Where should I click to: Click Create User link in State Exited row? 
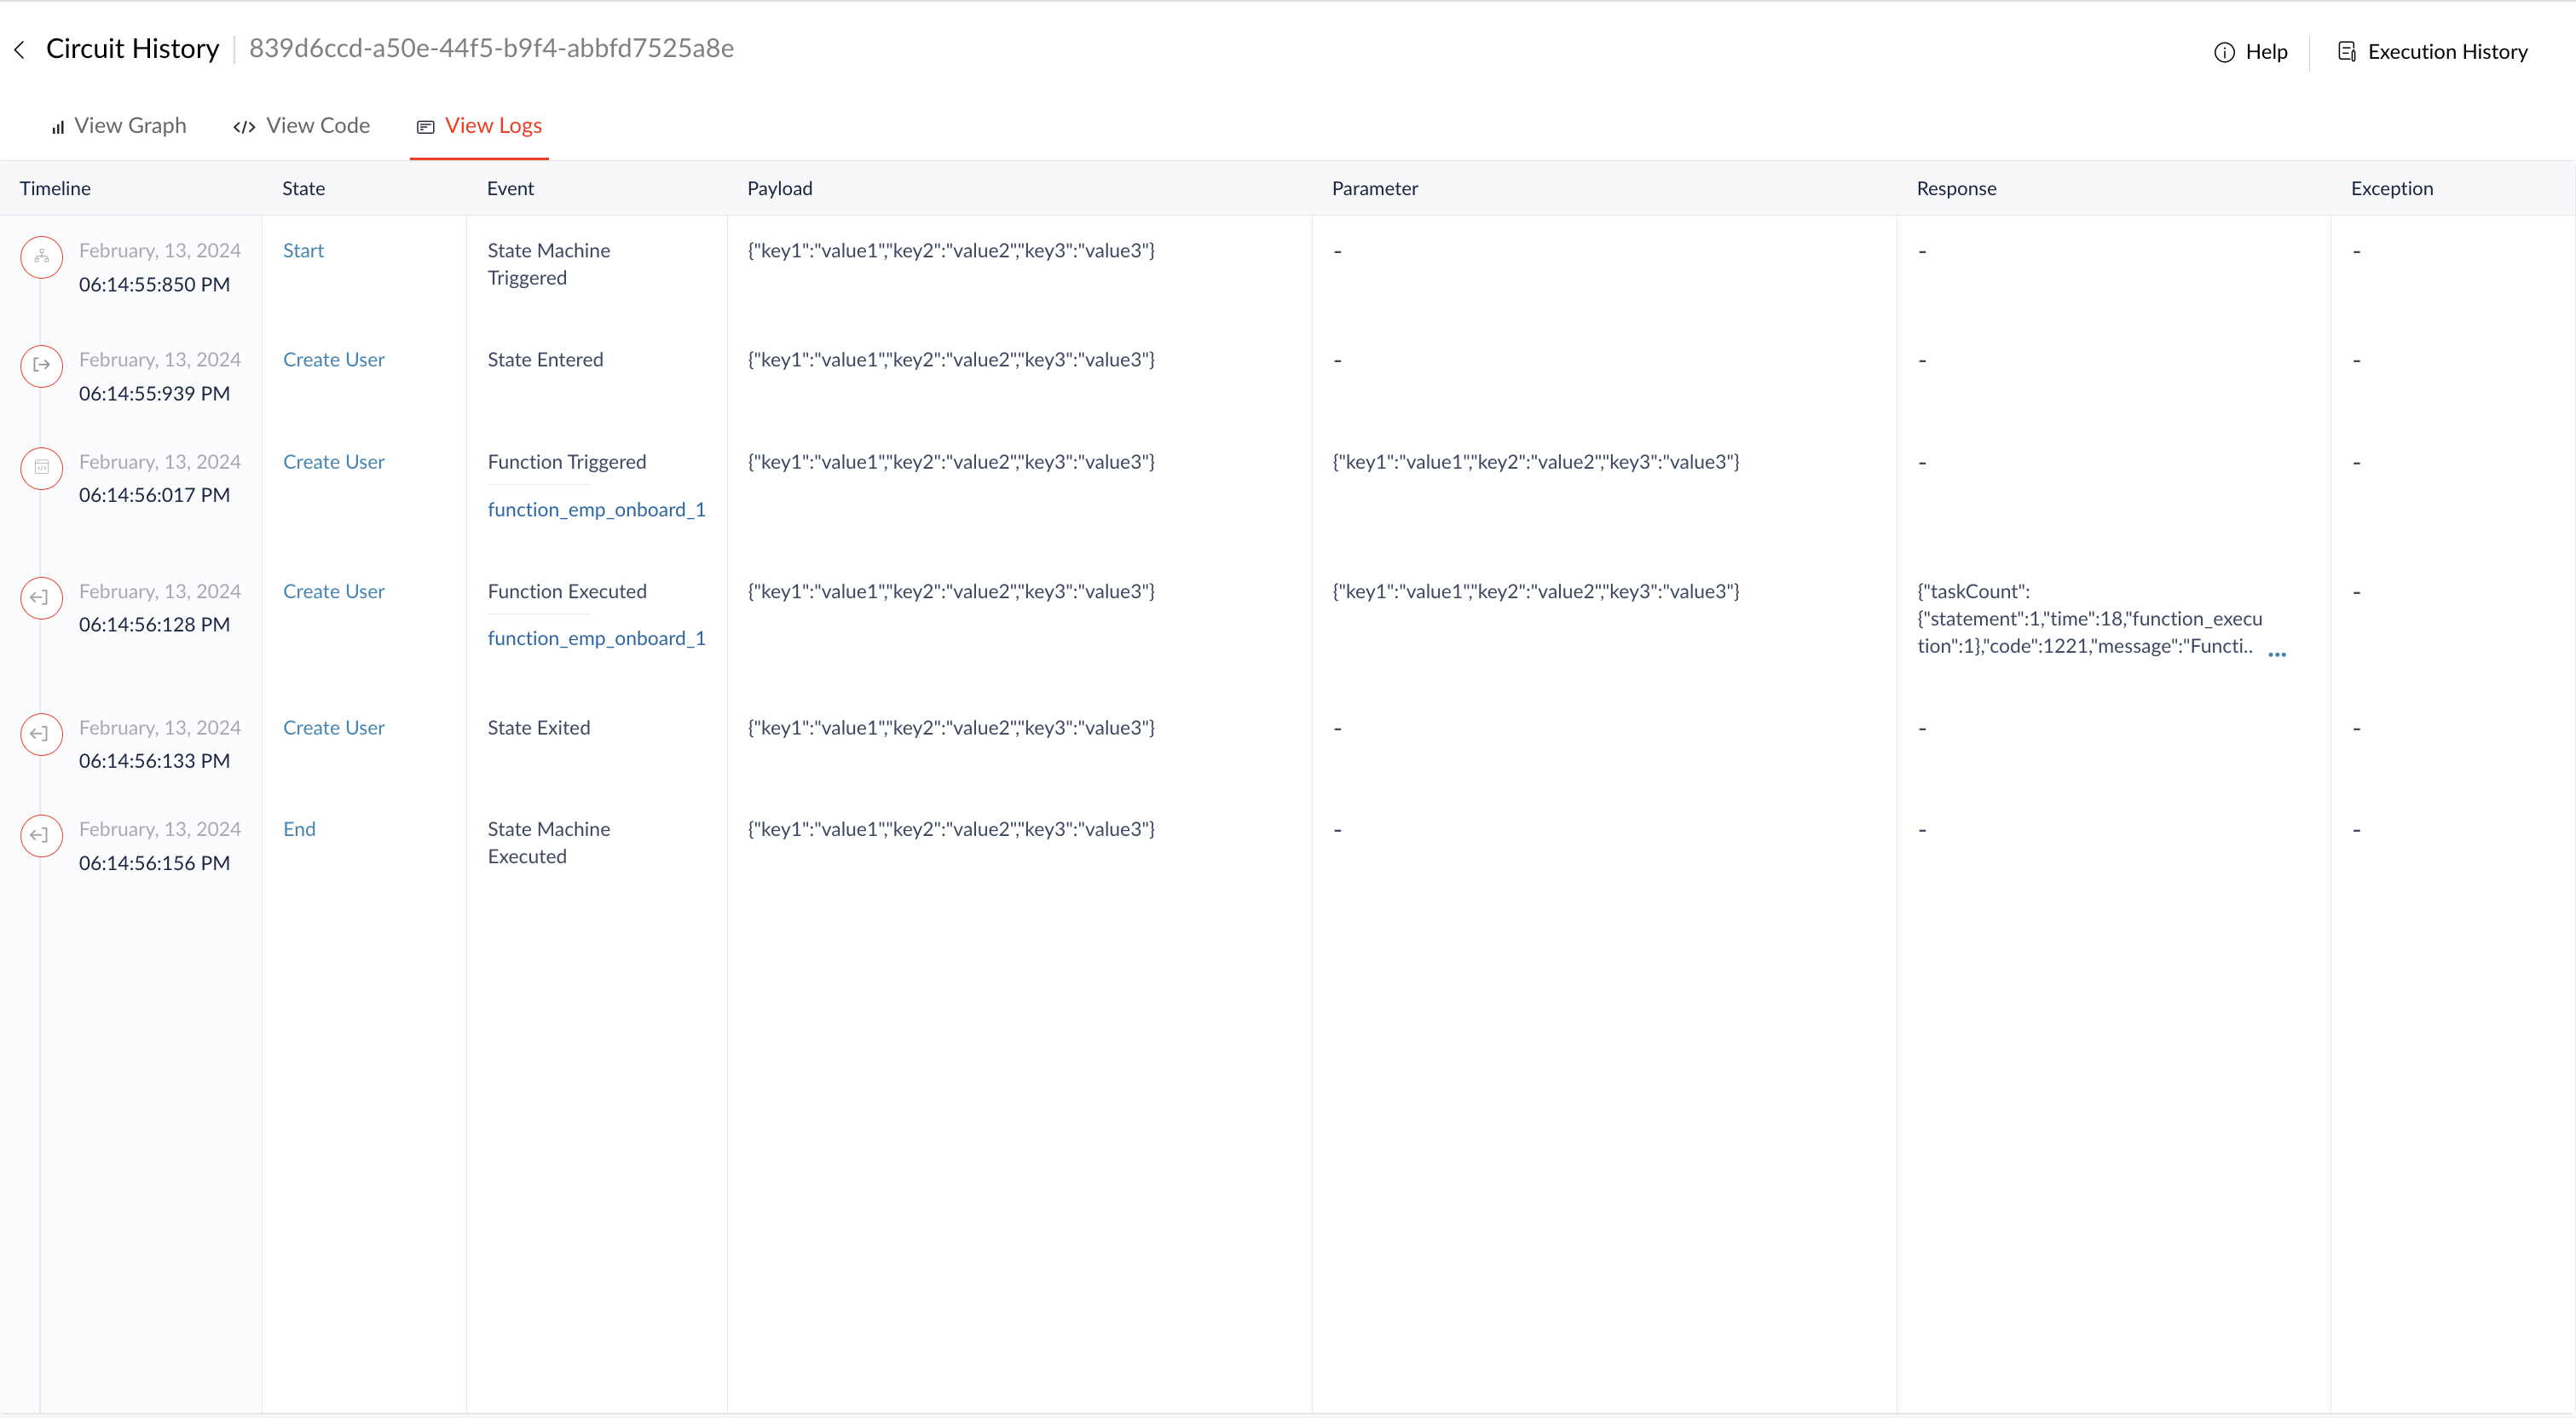(333, 727)
